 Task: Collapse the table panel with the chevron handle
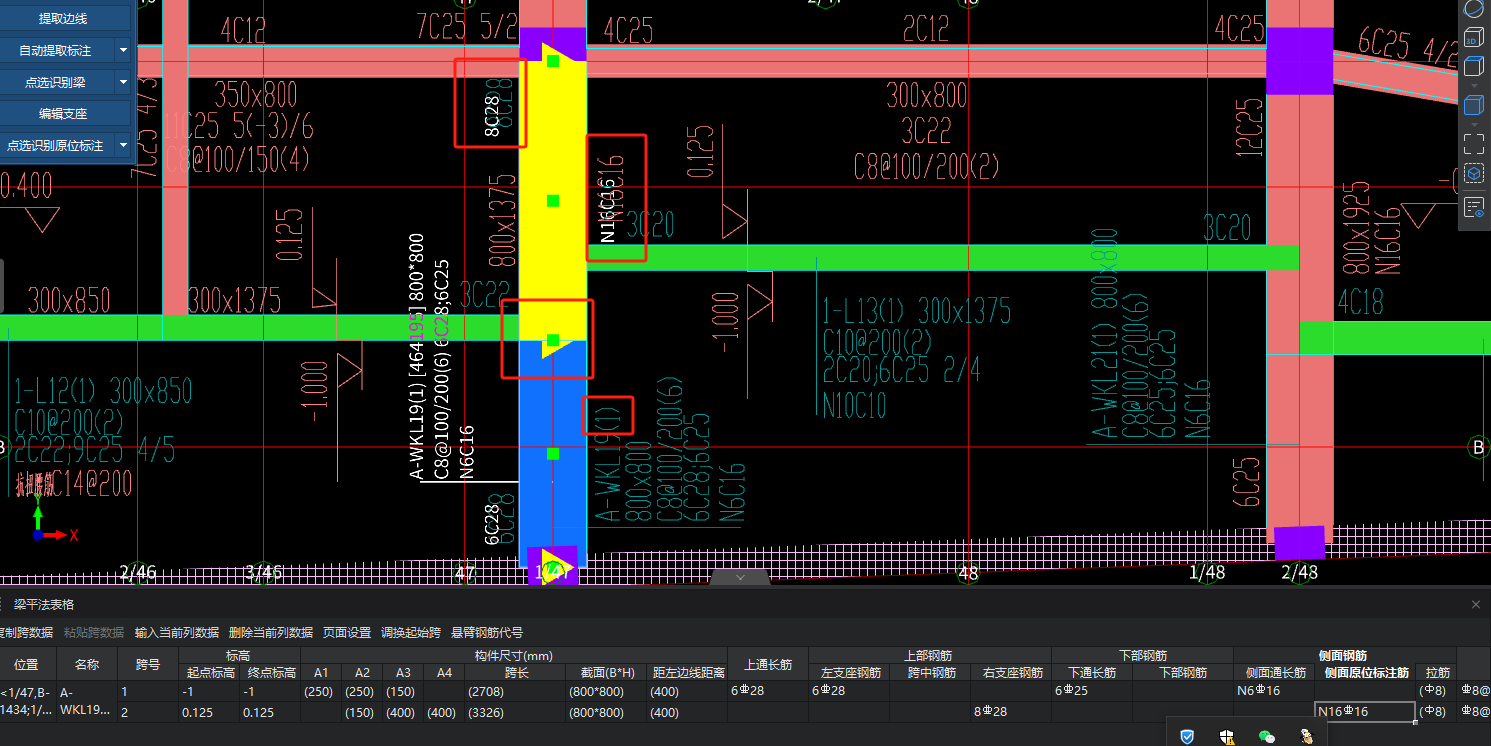tap(740, 577)
